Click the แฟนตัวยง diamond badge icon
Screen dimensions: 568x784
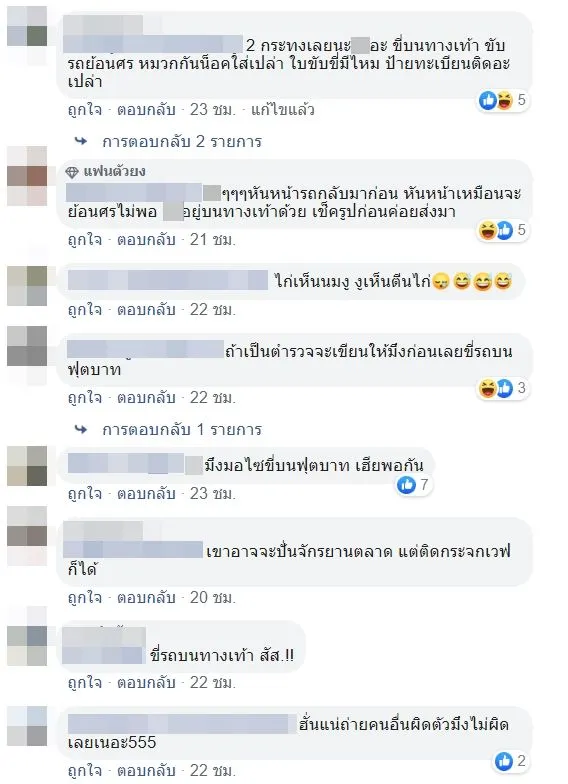click(x=72, y=172)
